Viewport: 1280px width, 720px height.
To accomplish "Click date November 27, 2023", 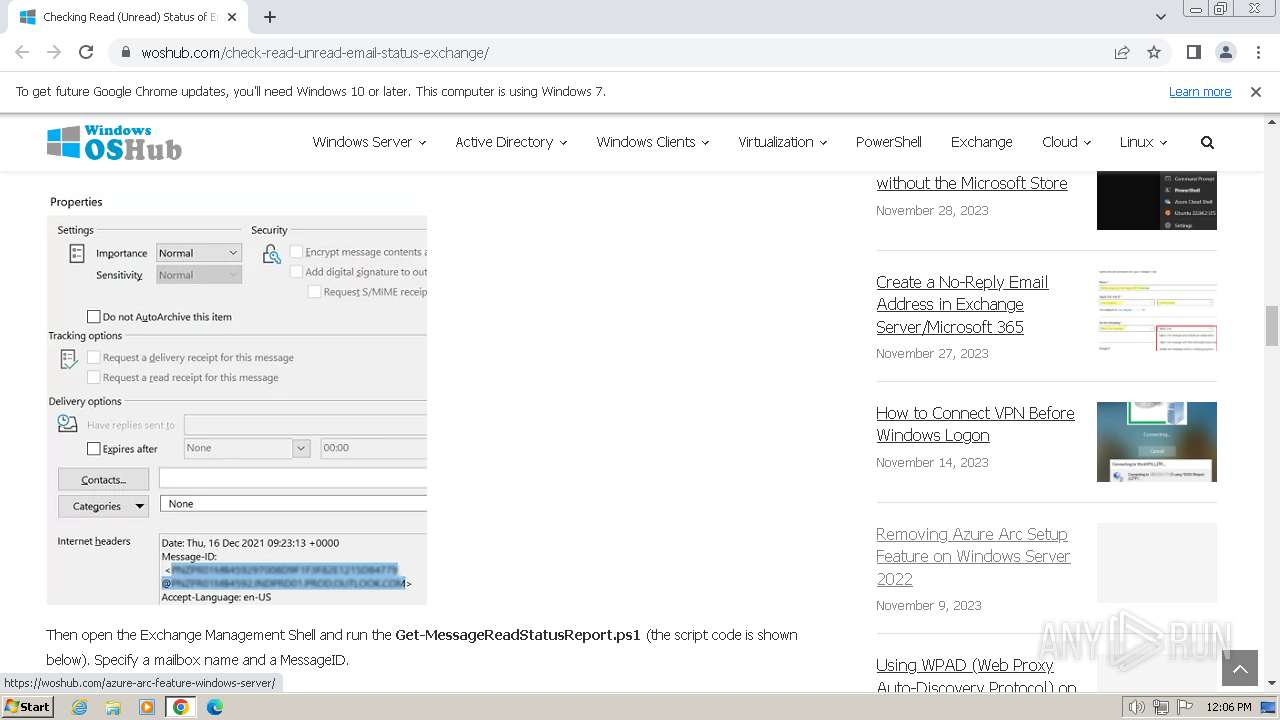I will [932, 354].
